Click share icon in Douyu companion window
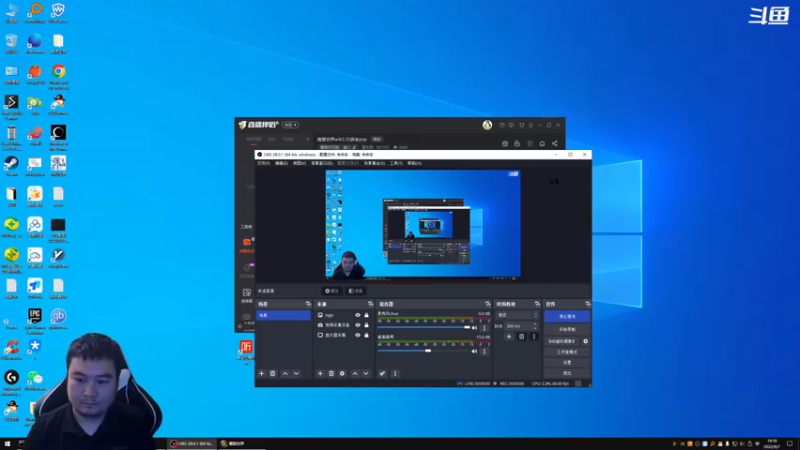This screenshot has height=450, width=800. (x=555, y=144)
